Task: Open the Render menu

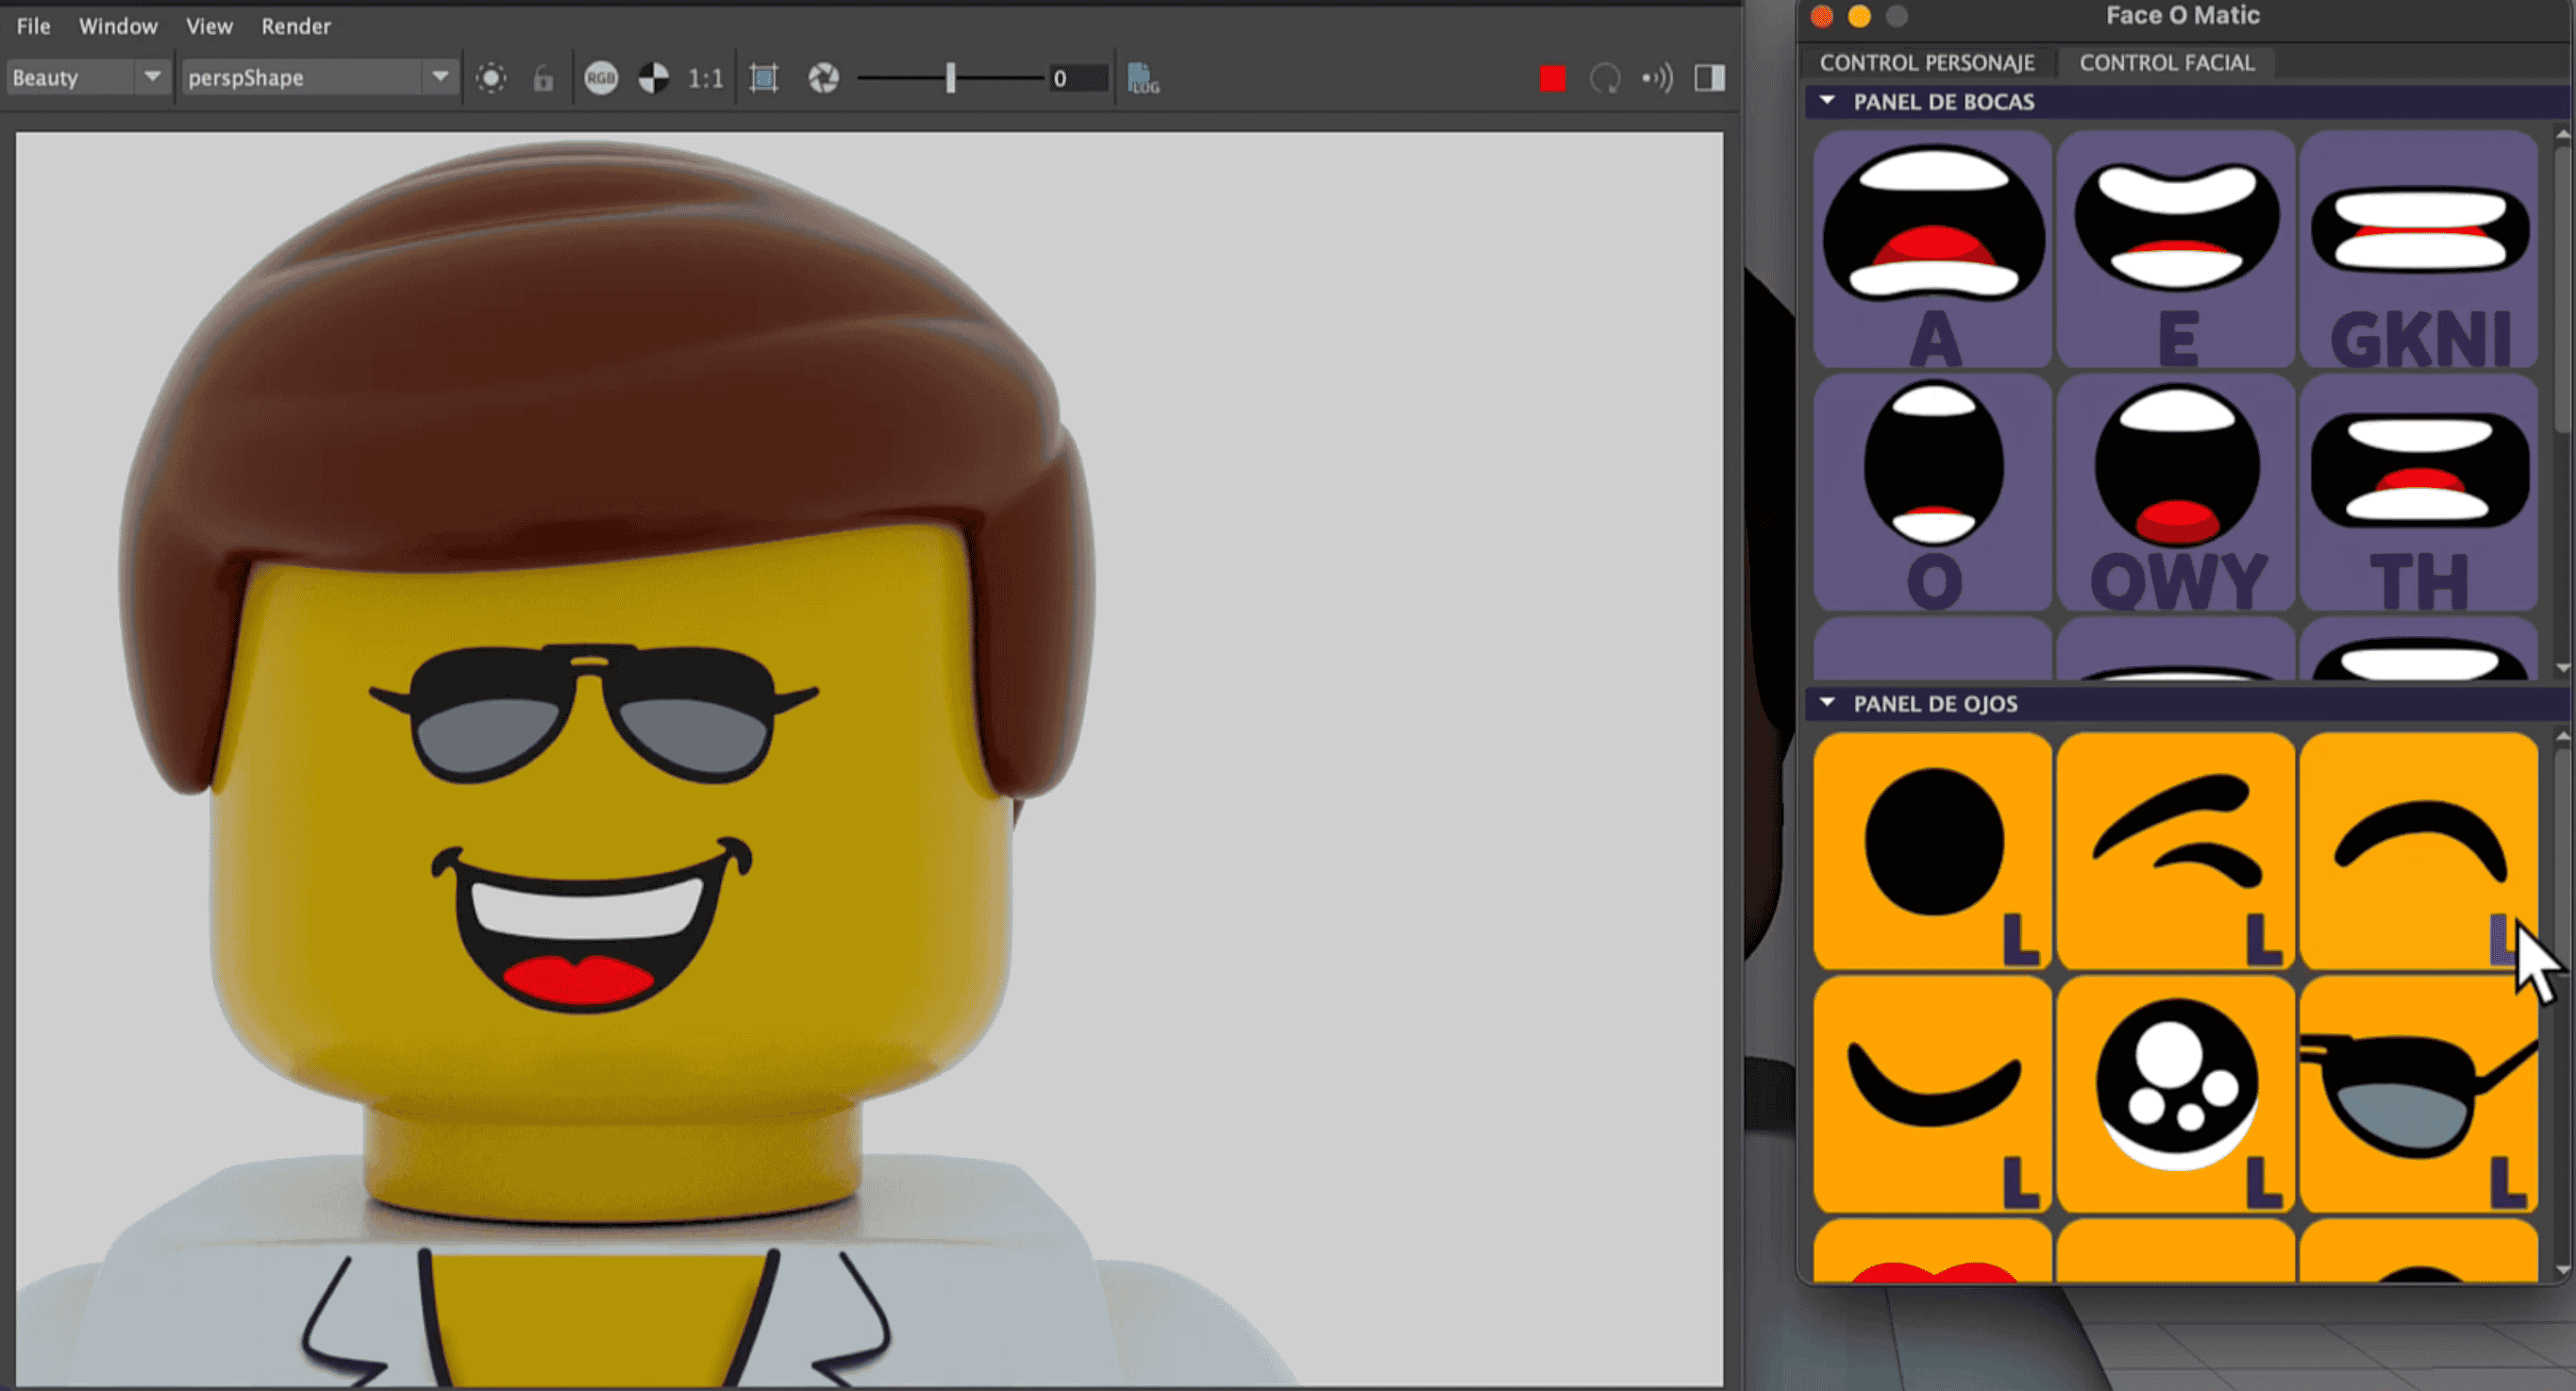Action: pyautogui.click(x=295, y=26)
